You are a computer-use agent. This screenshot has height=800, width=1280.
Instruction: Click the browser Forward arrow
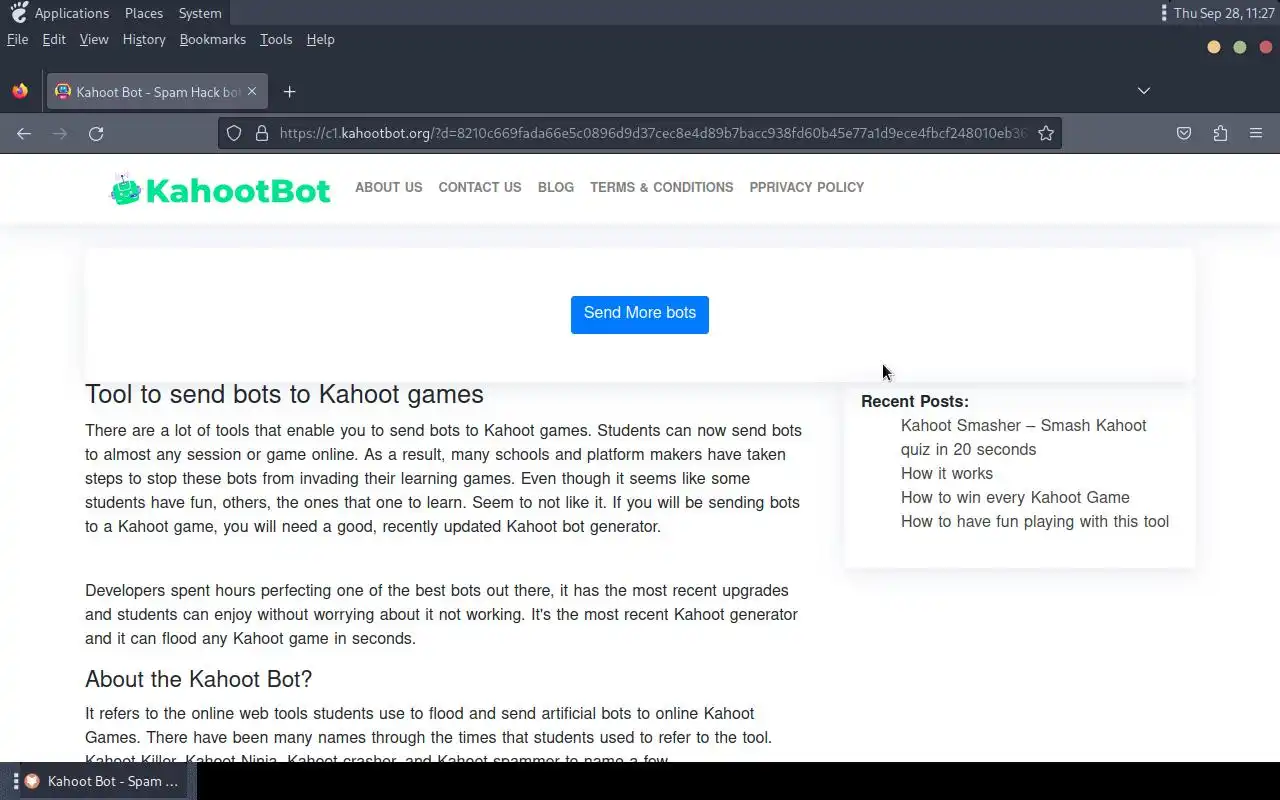(60, 133)
